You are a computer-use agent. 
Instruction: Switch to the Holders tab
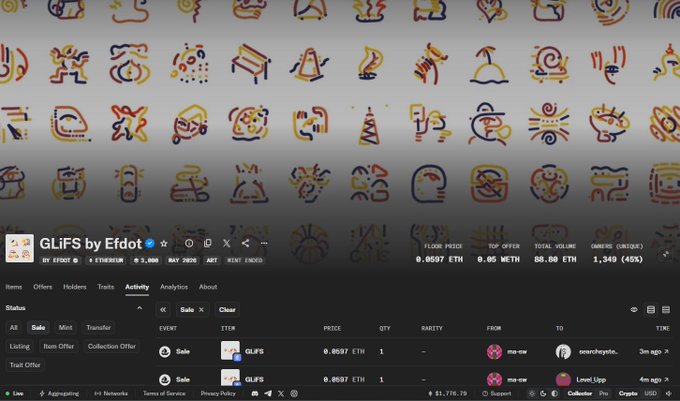point(75,287)
